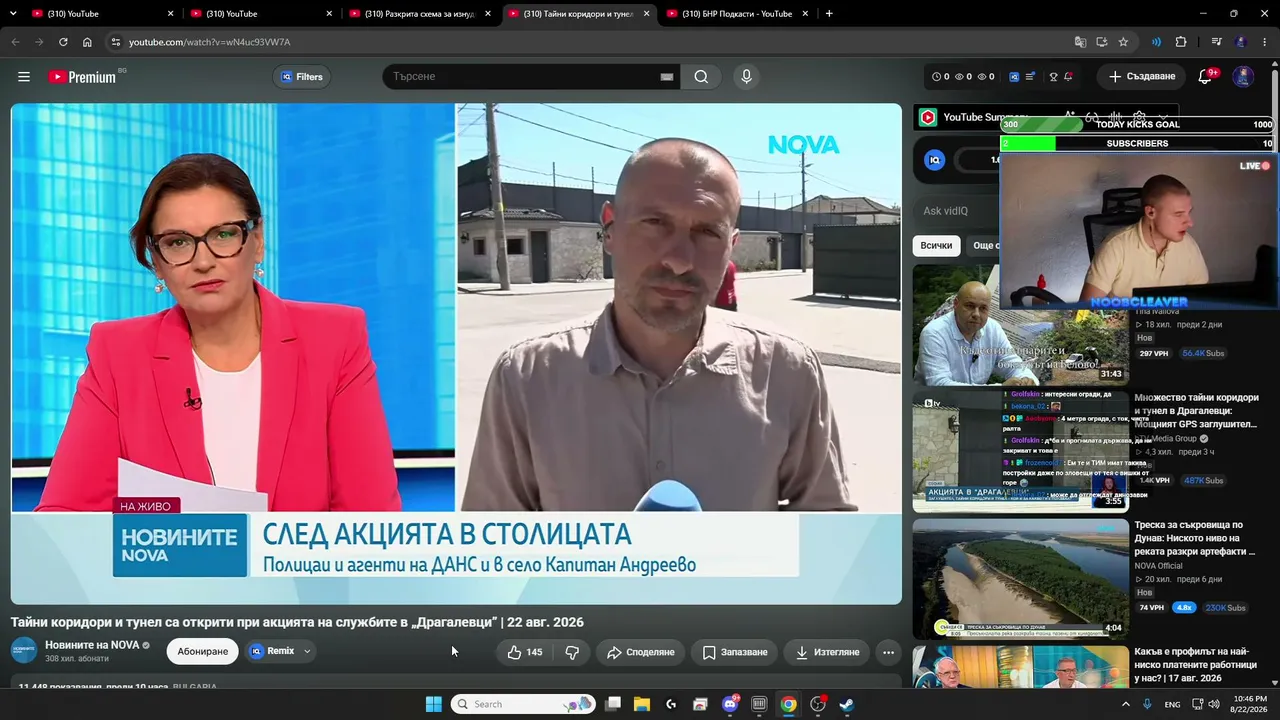1280x720 pixels.
Task: Open the Какъв е профилът video title
Action: coord(1196,665)
